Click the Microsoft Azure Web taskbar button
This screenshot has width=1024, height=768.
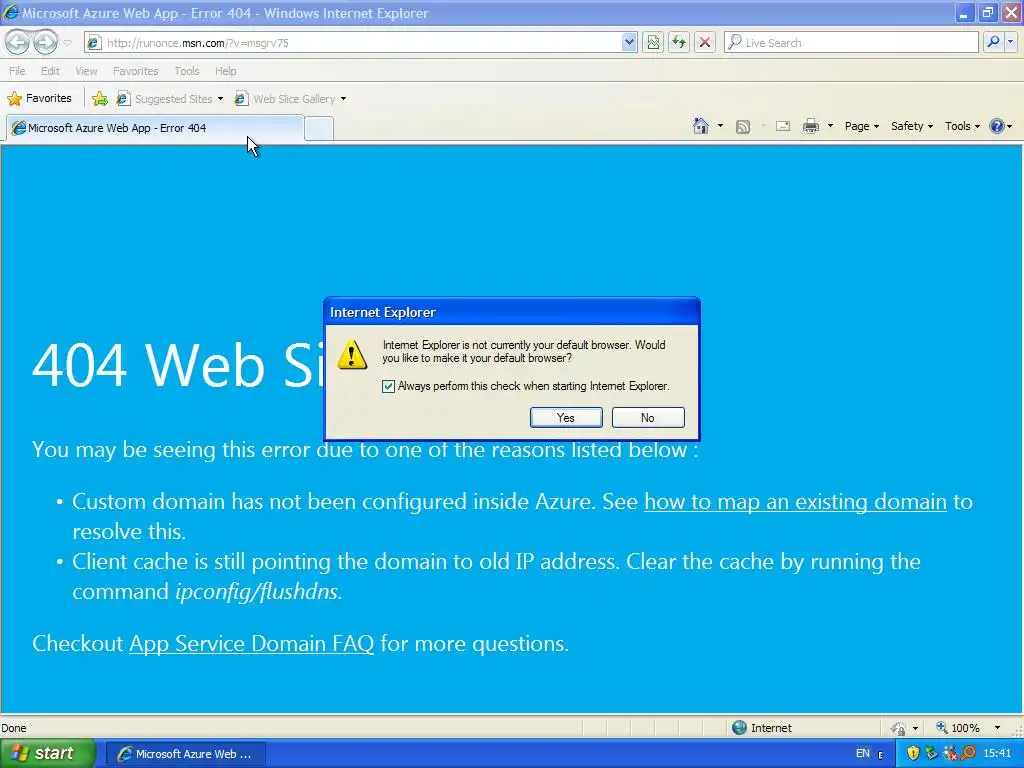(185, 754)
